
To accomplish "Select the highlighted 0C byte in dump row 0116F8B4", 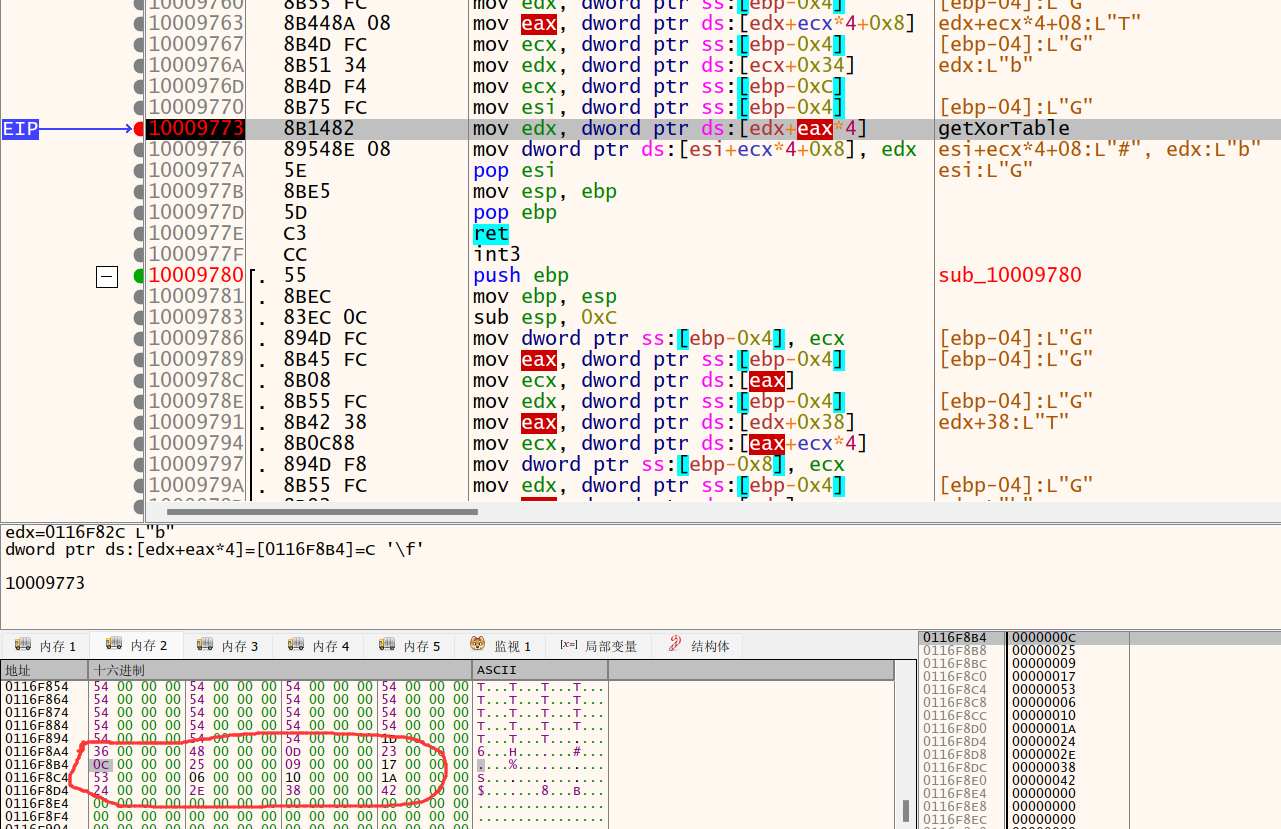I will (101, 764).
